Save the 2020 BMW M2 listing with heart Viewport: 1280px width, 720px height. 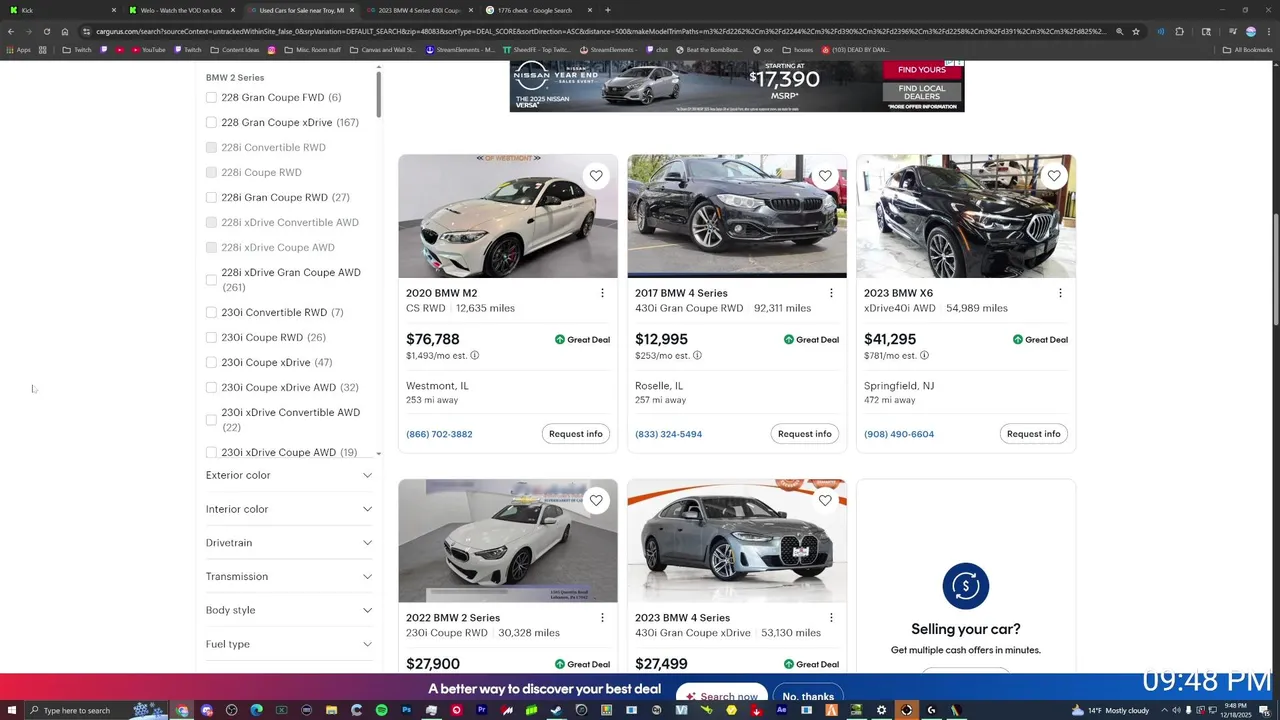[596, 176]
